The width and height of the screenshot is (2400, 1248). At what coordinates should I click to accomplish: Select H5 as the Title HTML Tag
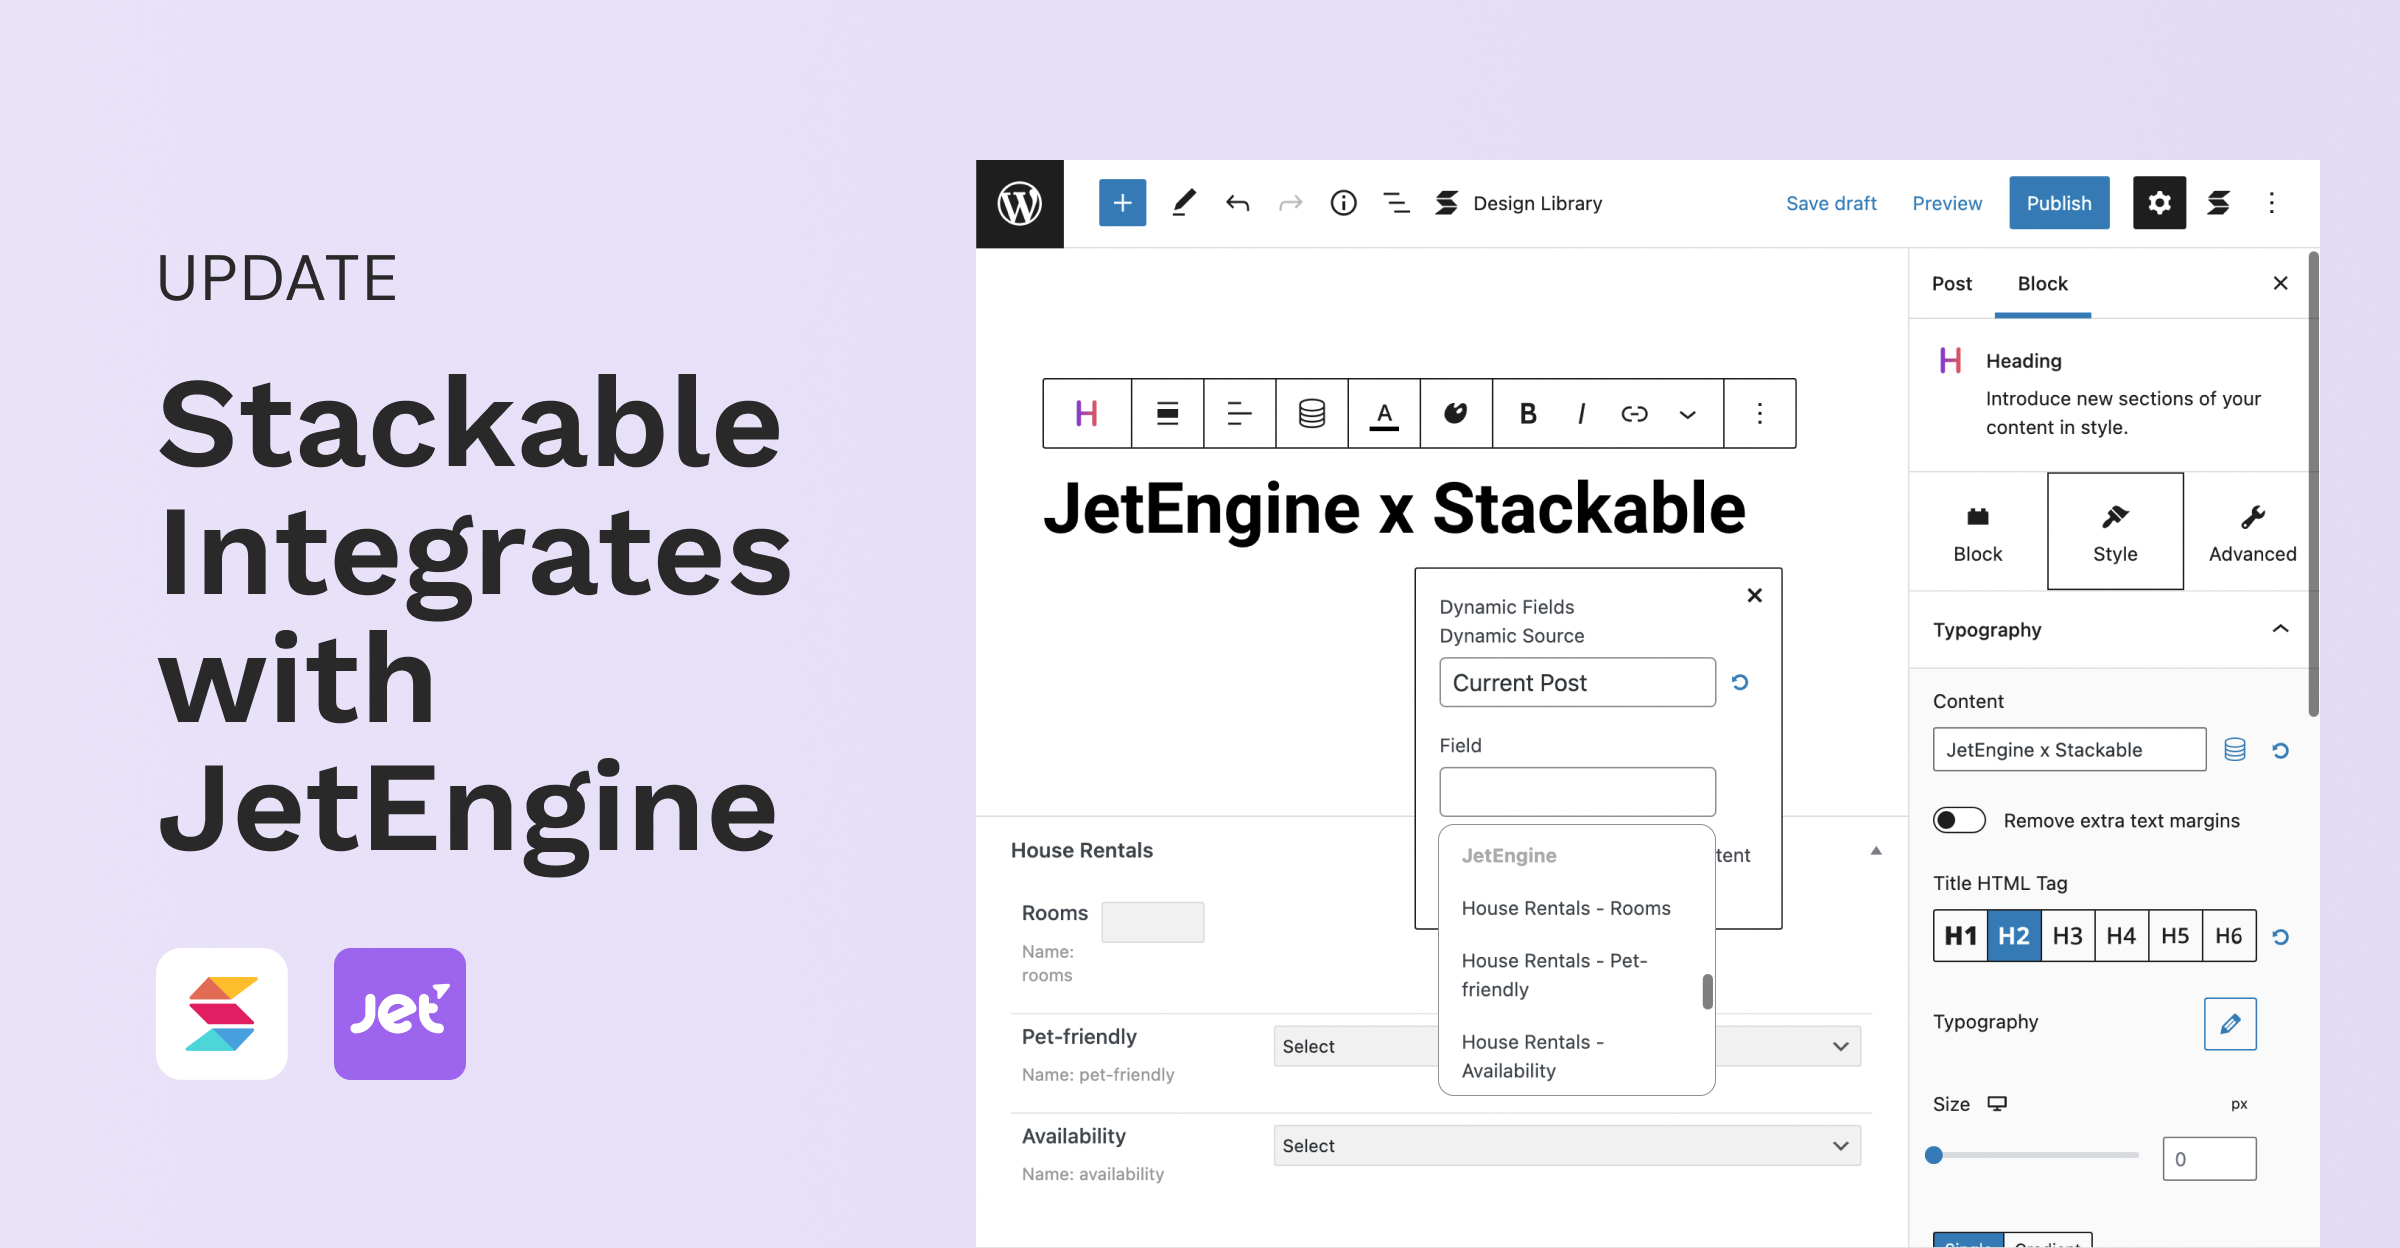[x=2176, y=935]
